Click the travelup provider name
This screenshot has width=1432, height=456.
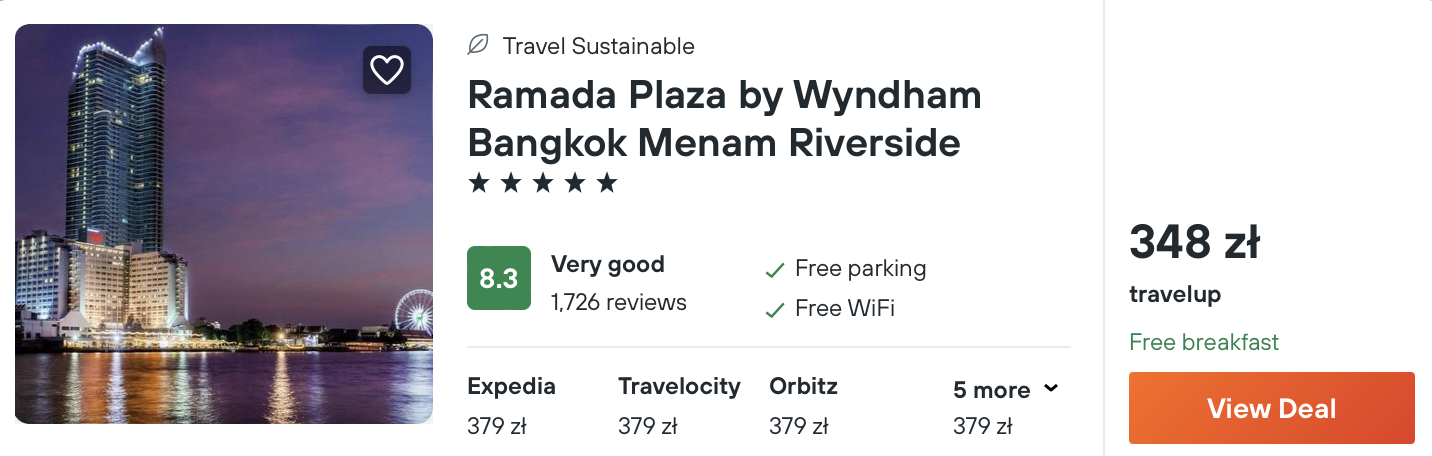coord(1175,295)
